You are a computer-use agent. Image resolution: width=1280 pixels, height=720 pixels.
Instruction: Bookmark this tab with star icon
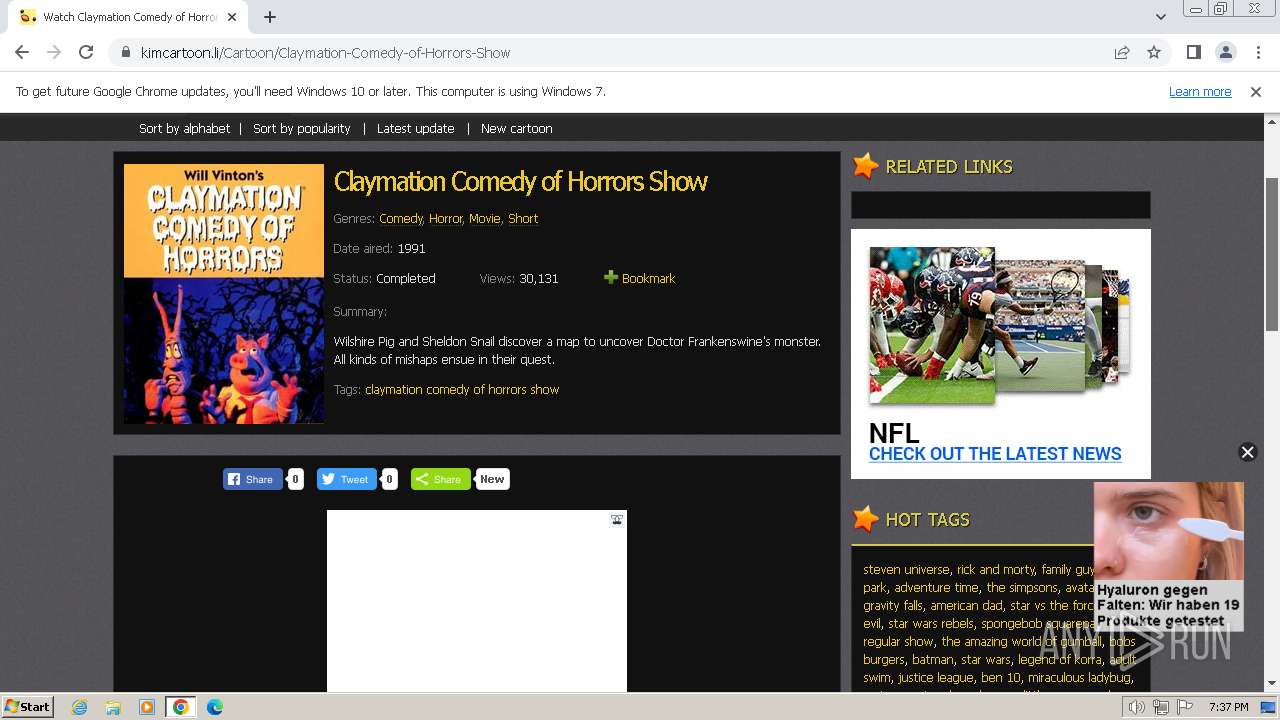(x=1154, y=52)
